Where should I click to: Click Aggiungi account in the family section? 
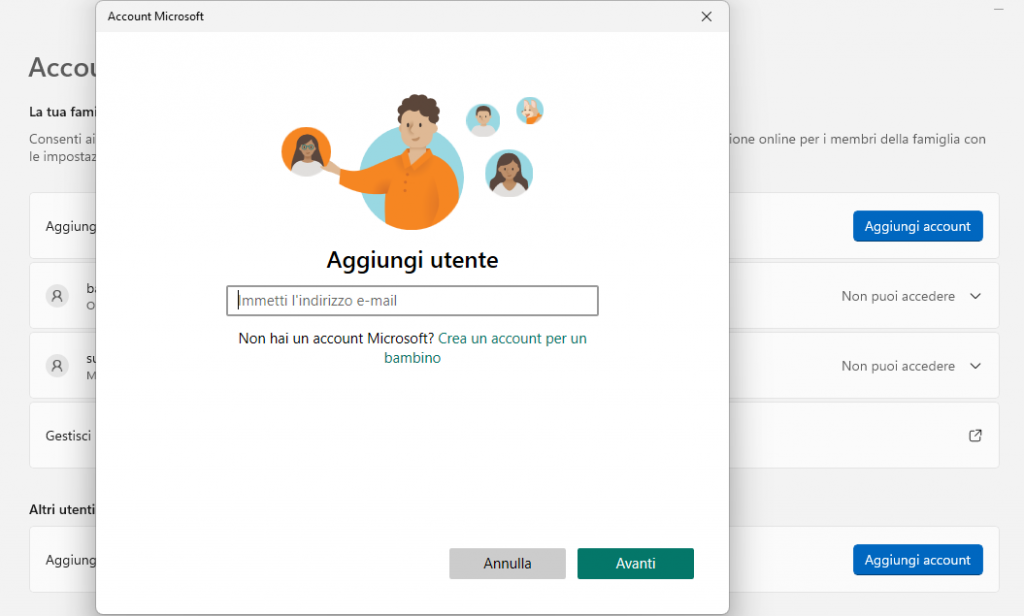pyautogui.click(x=917, y=226)
